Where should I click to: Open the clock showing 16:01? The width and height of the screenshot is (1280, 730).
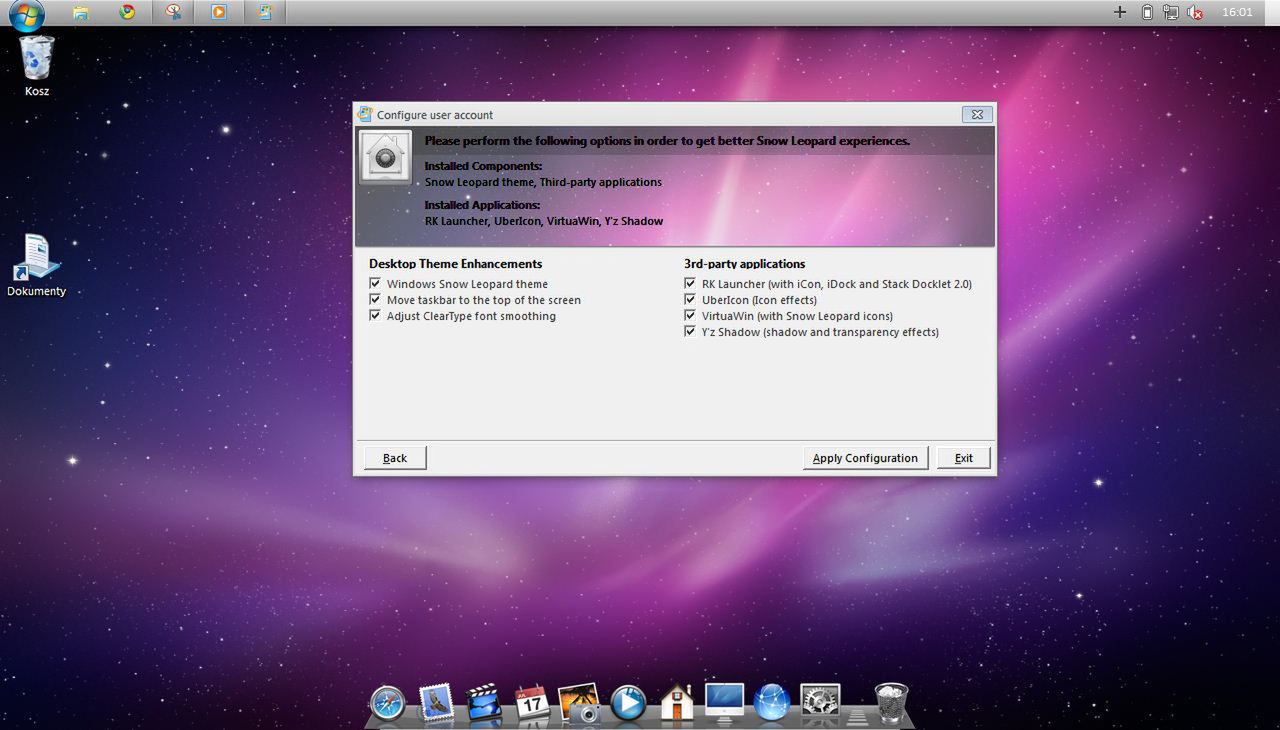tap(1237, 12)
